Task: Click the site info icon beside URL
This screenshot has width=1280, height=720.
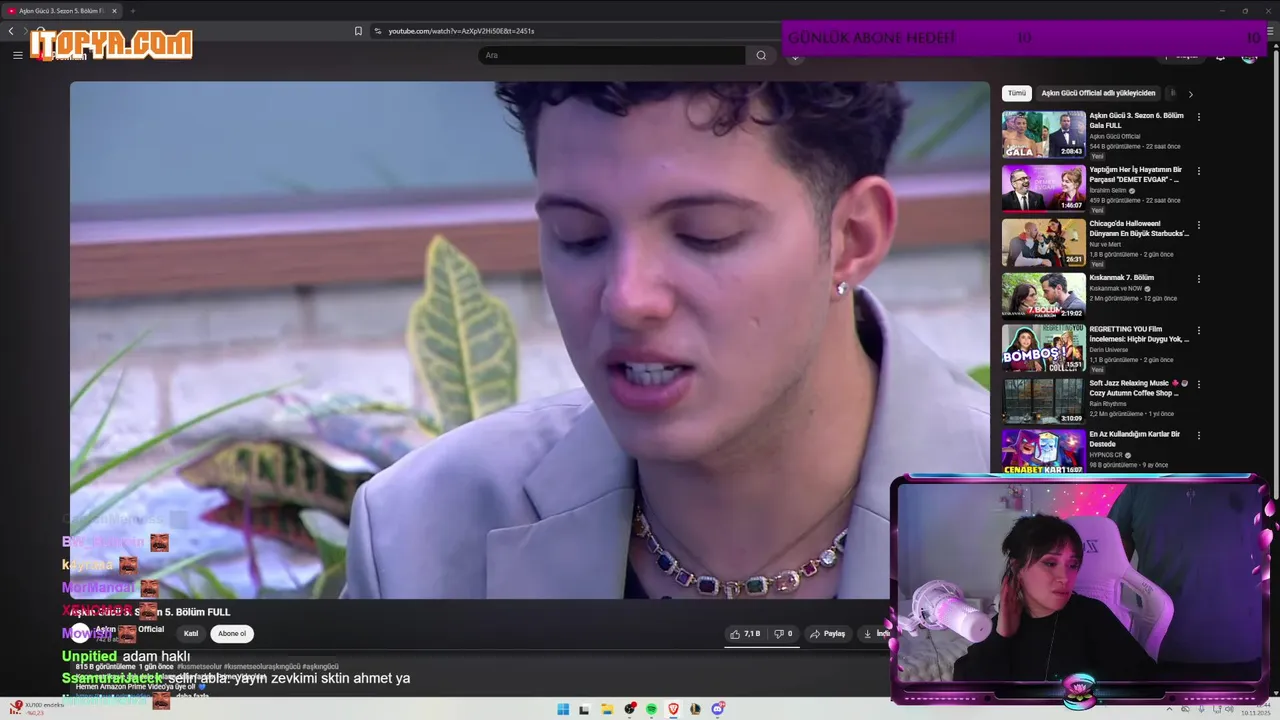Action: coord(378,31)
